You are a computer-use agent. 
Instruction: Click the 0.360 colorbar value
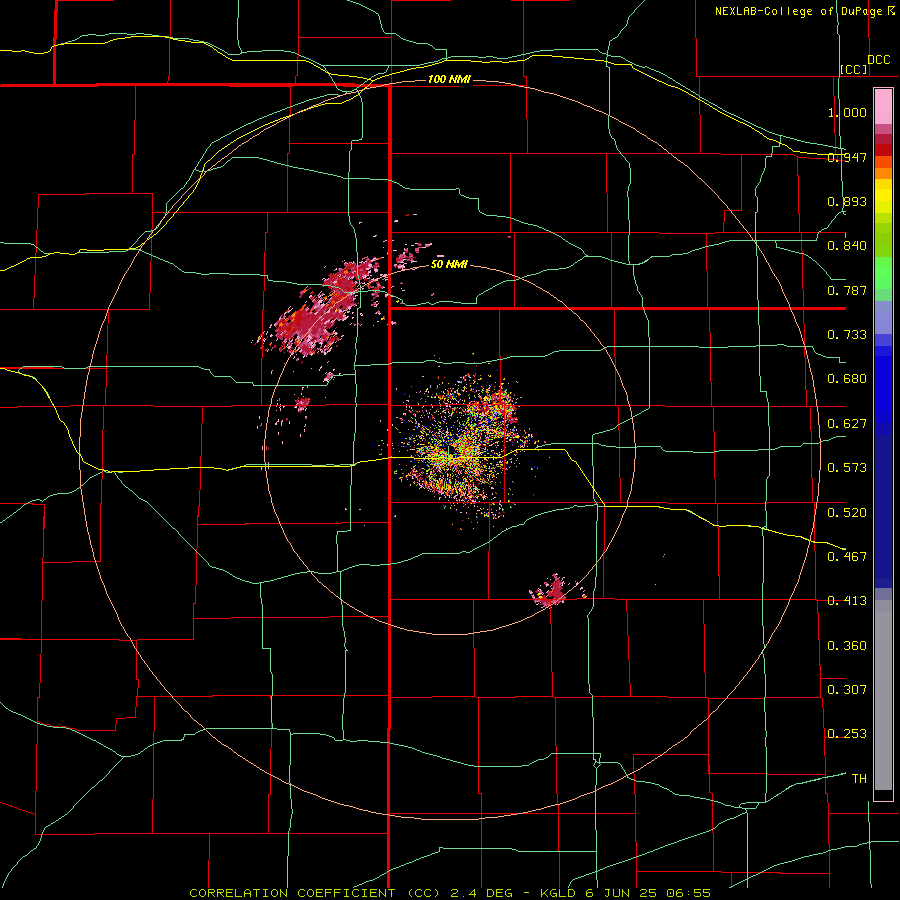[x=847, y=646]
